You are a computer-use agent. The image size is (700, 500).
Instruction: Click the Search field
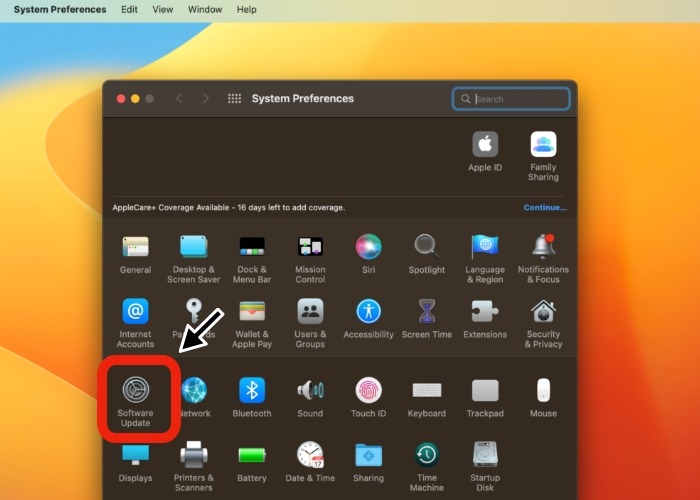point(511,99)
